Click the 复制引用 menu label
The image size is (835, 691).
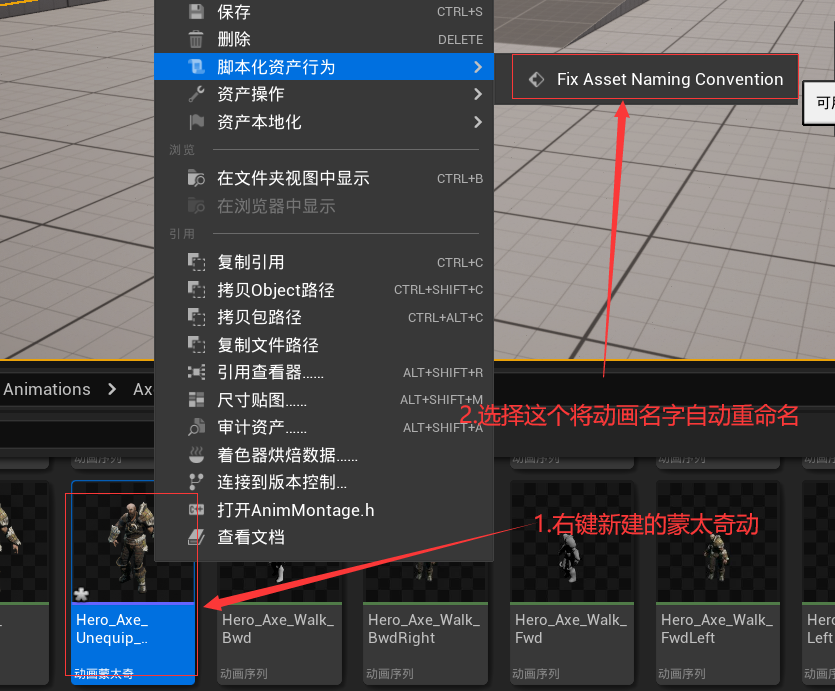[251, 262]
